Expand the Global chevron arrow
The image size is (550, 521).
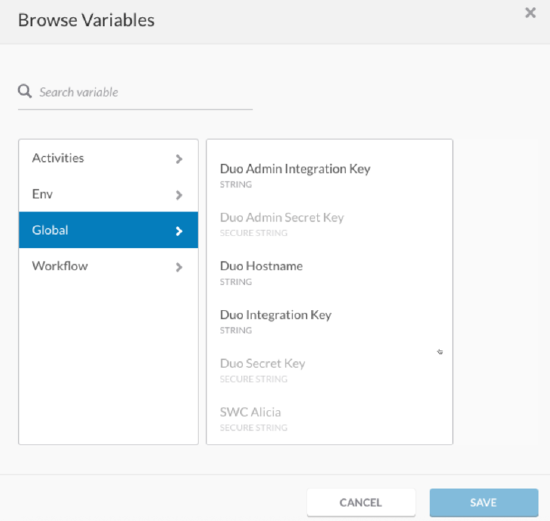pyautogui.click(x=179, y=231)
